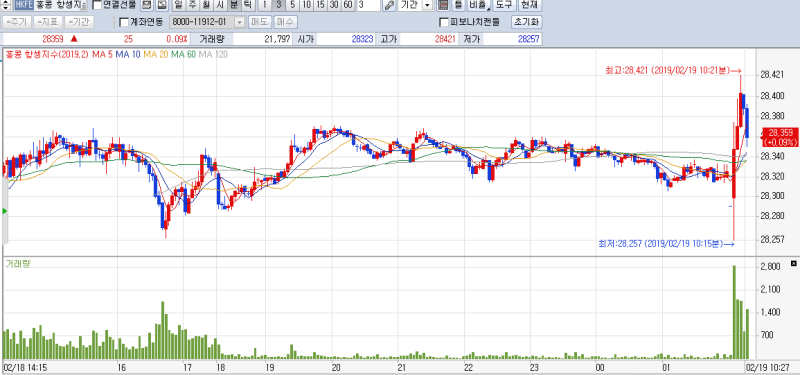Click the image export icon before 일

pos(162,5)
